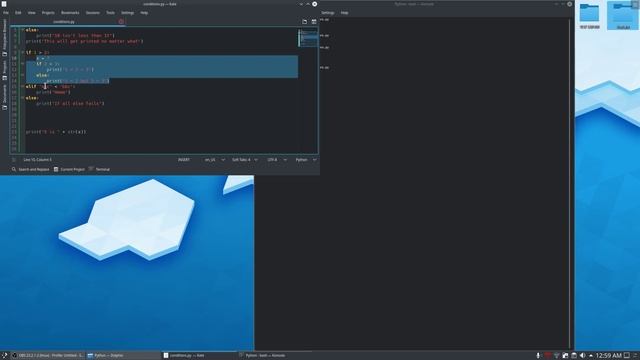Open the KDE application launcher
Image resolution: width=640 pixels, height=360 pixels.
pos(4,356)
